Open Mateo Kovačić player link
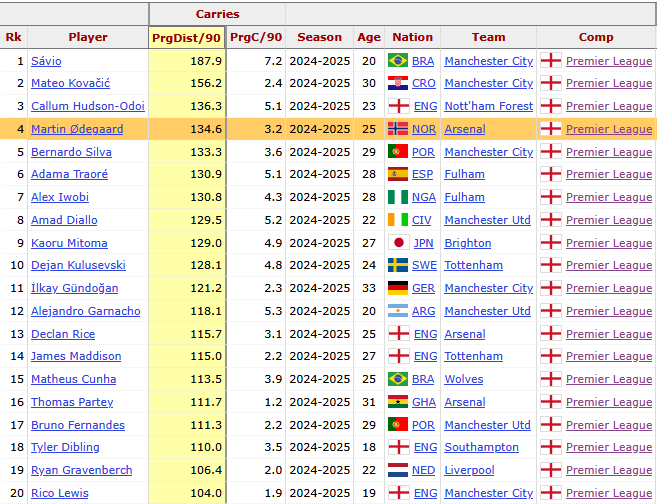The width and height of the screenshot is (657, 504). click(70, 83)
